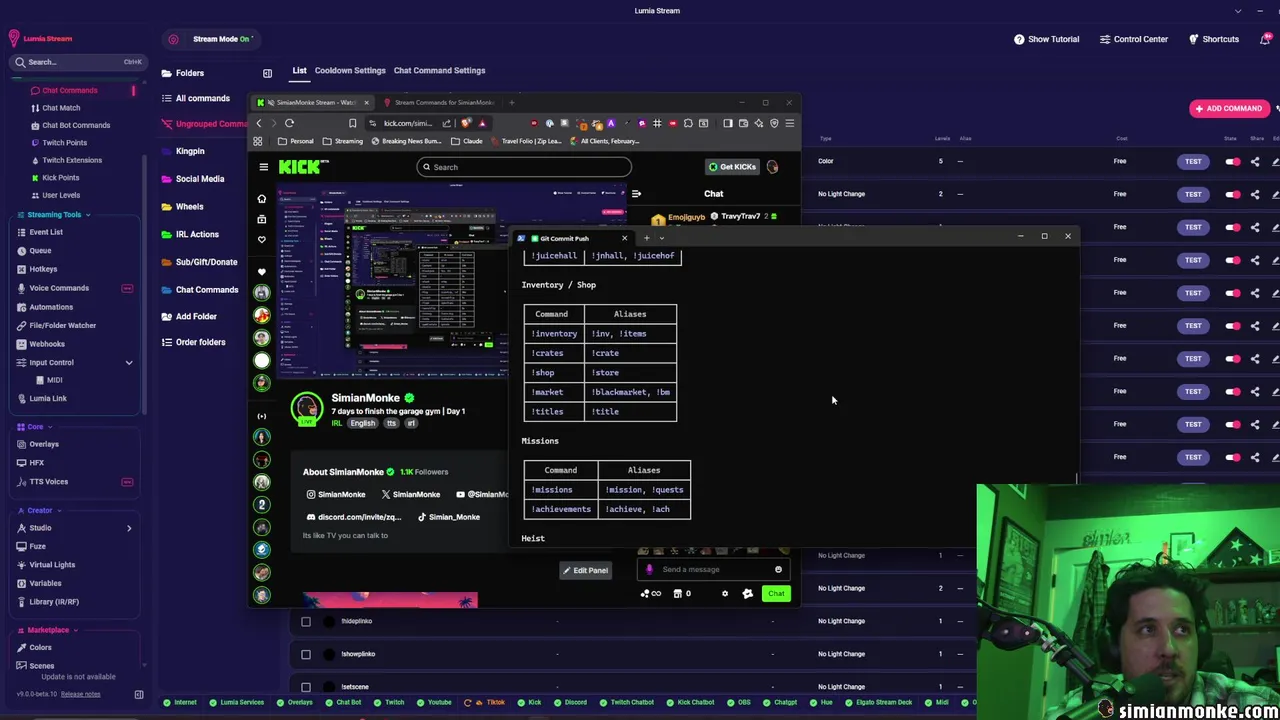Reload the Kick page in browser

point(289,123)
